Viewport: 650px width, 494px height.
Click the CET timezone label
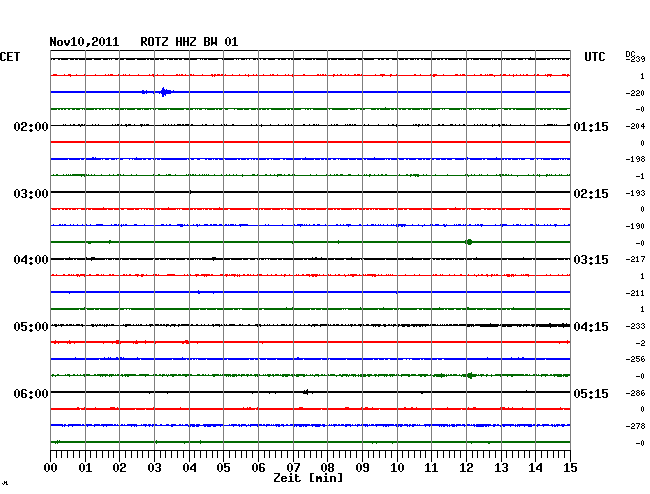10,57
